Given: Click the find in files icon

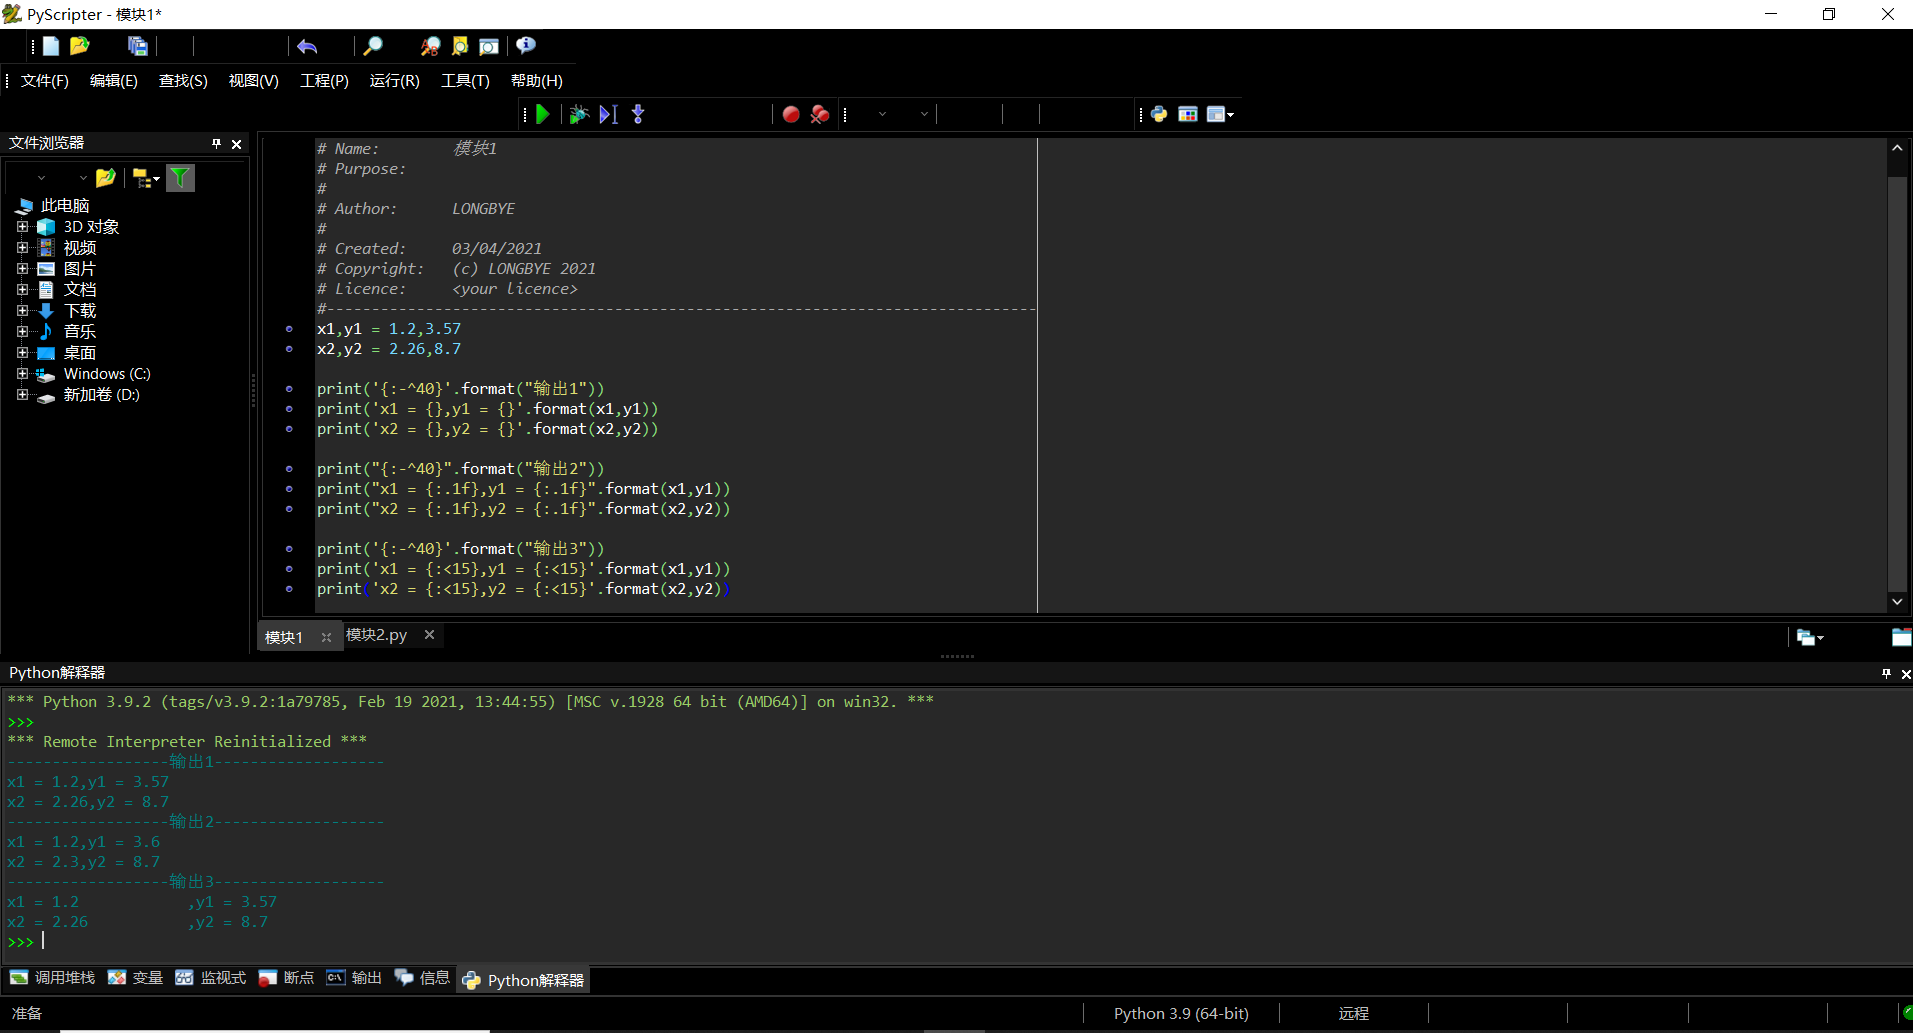Looking at the screenshot, I should pos(460,46).
